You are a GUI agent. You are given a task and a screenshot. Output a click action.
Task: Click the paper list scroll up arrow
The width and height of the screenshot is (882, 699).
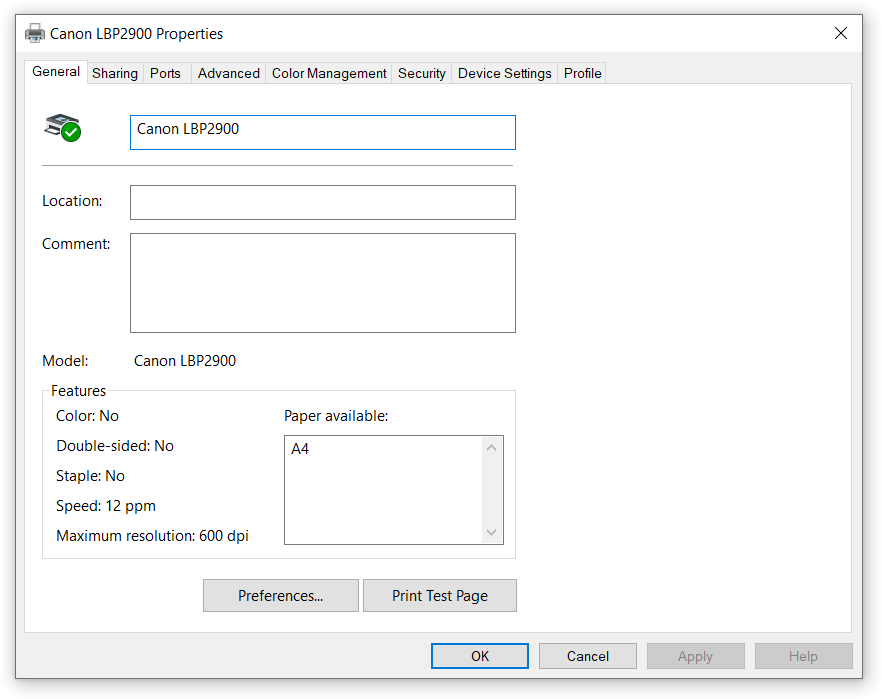coord(491,447)
